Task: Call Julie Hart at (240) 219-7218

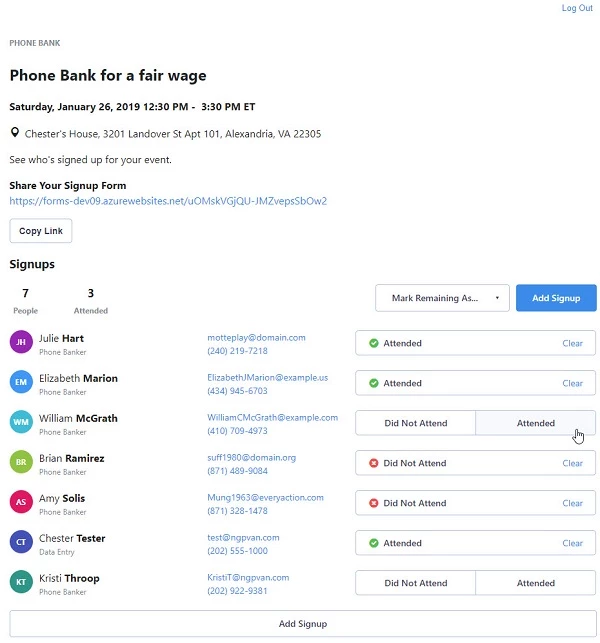Action: click(x=237, y=351)
